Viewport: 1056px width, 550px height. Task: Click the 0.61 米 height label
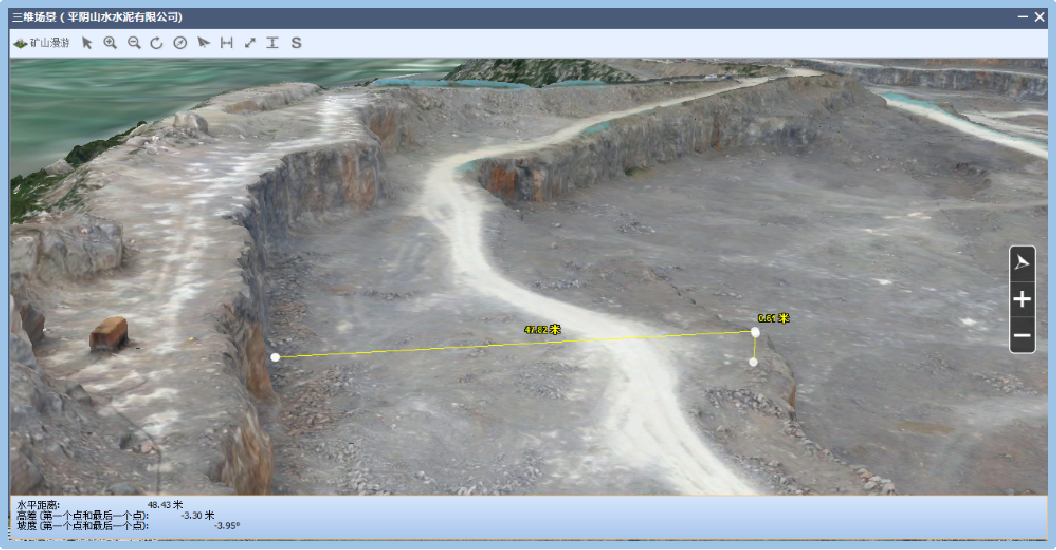click(773, 318)
